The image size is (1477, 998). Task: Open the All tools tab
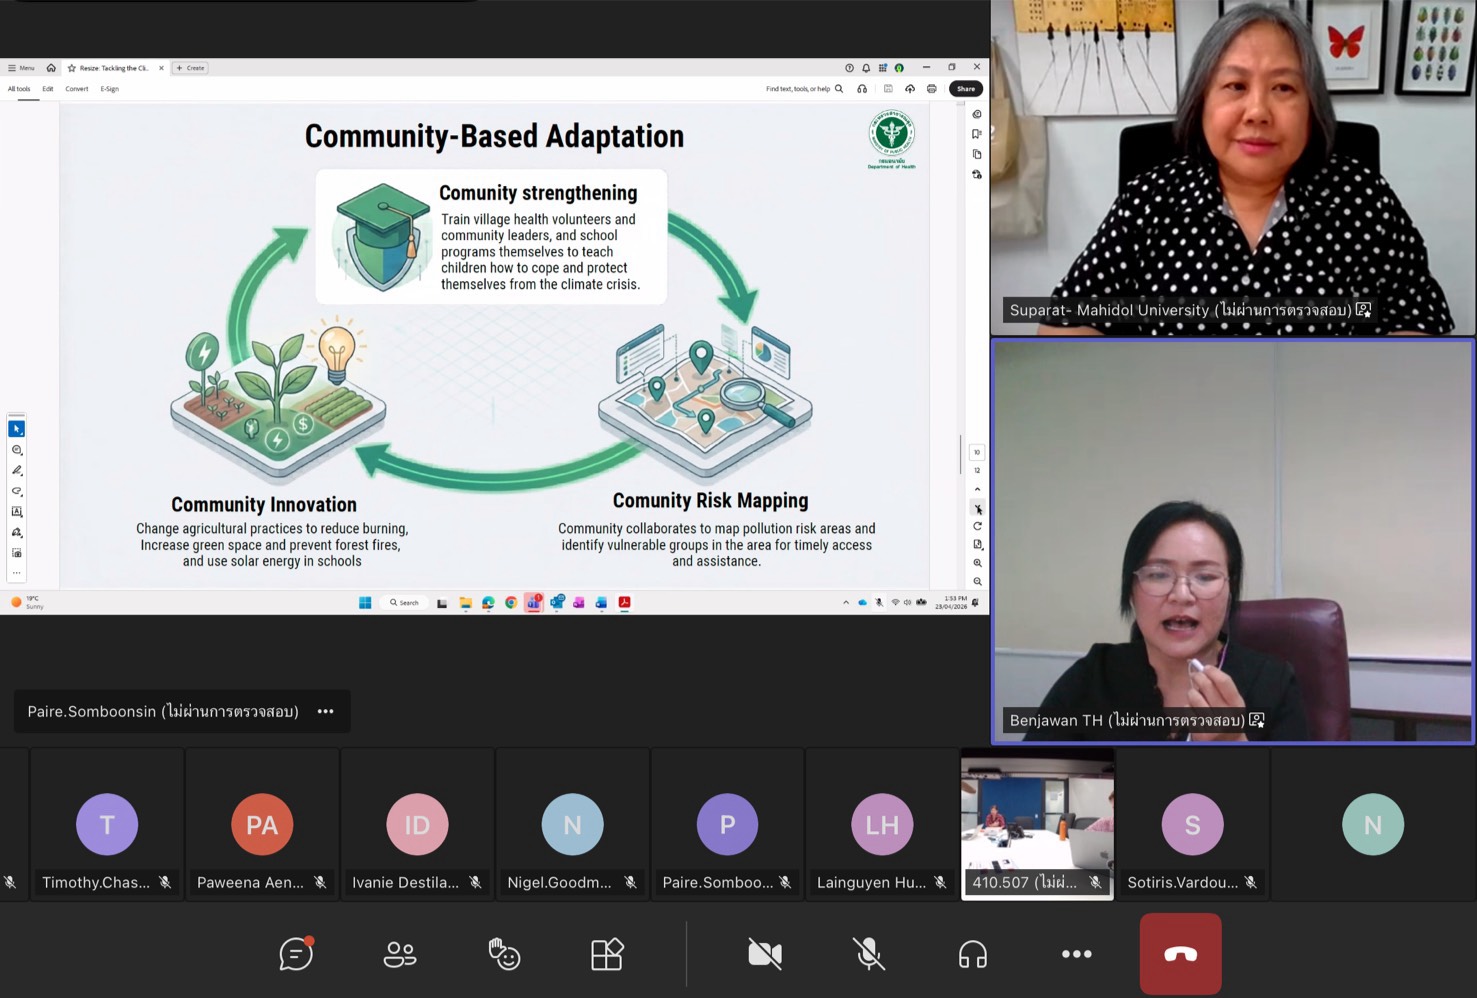click(19, 89)
